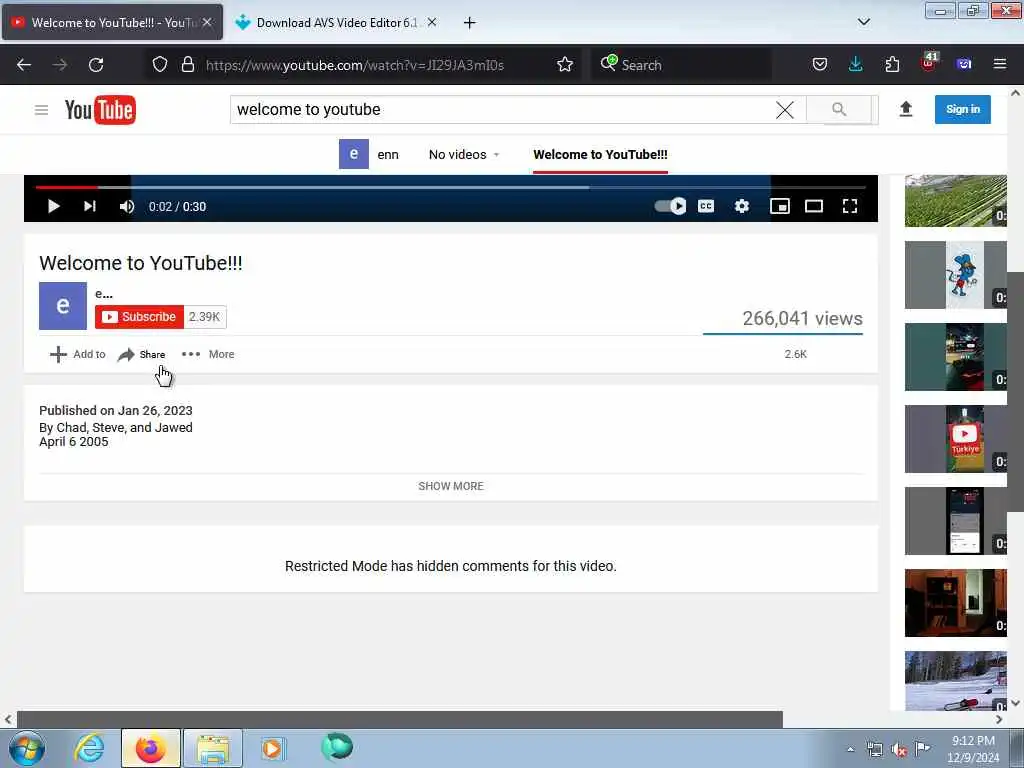Click the horizontal page scrollbar
The image size is (1024, 768).
point(400,719)
